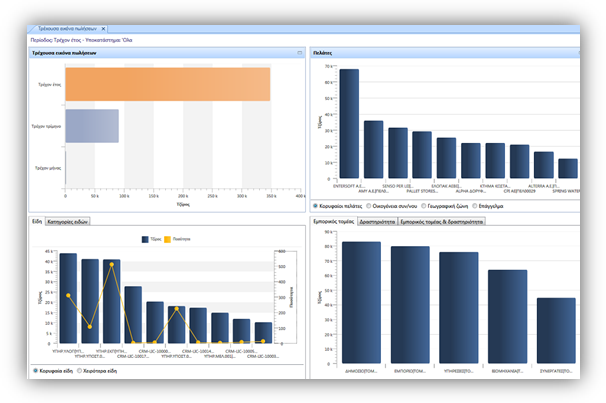Click the ΣΥΝΕΡΓΑΤΕΣ/ΤΟ... sector bar
Screen dimensions: 606x403
click(556, 331)
